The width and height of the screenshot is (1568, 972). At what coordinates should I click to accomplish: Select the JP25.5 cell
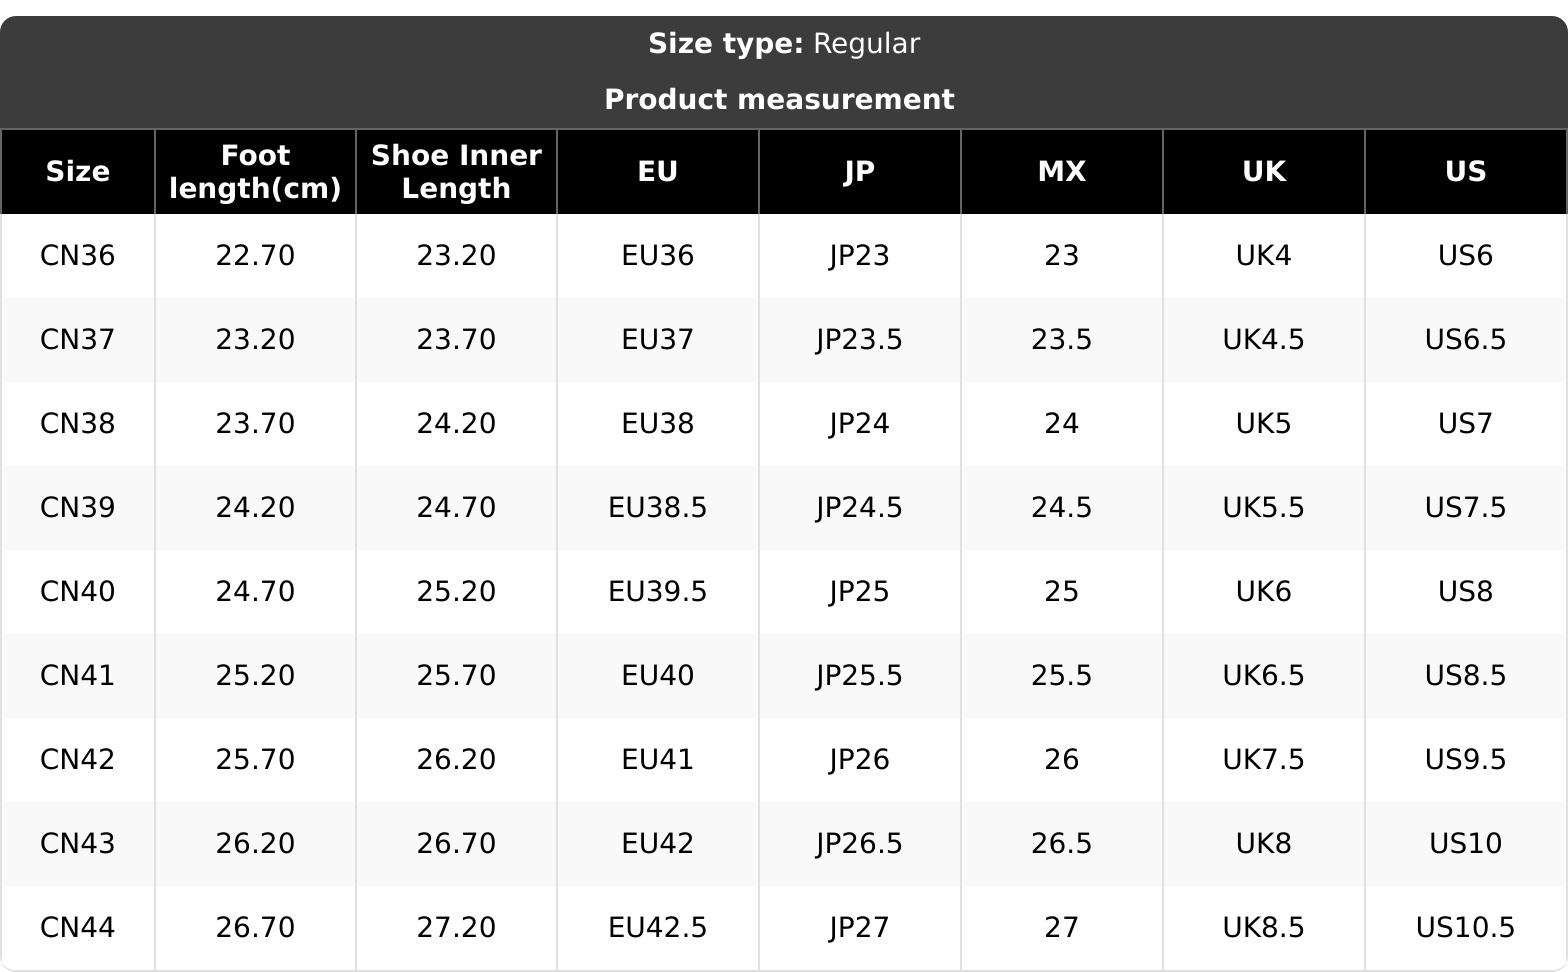pos(859,676)
